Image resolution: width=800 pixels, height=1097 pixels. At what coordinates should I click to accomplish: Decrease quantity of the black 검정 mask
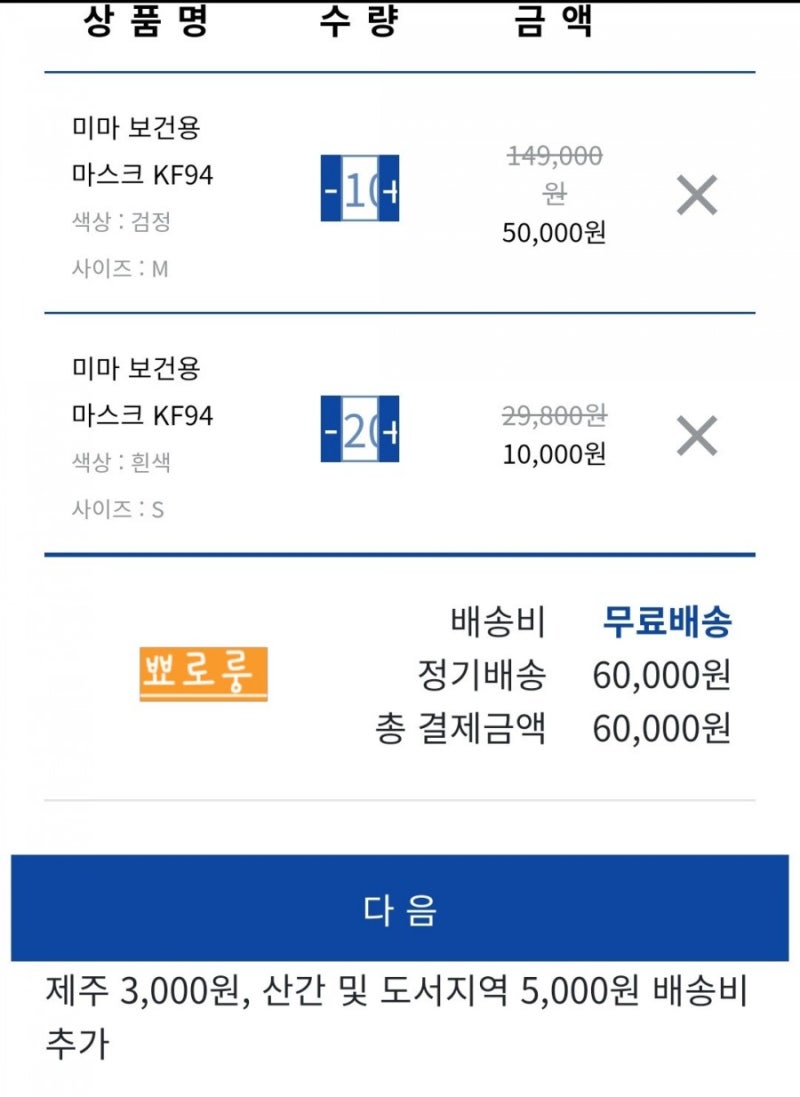point(331,189)
